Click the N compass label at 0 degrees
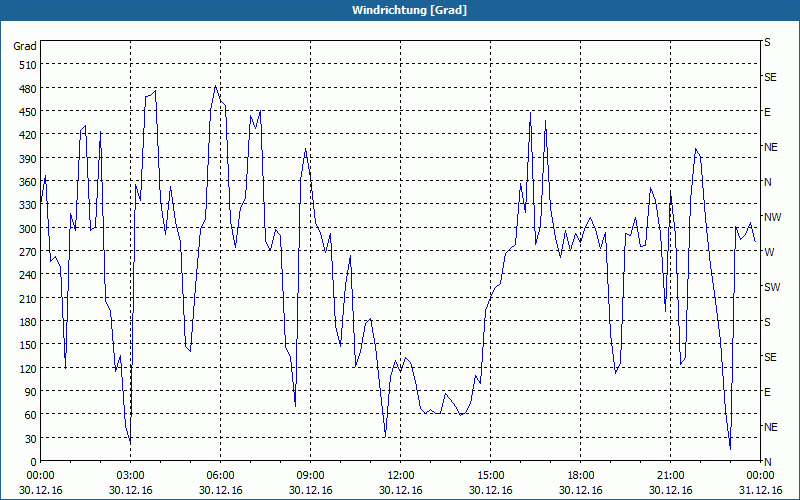800x500 pixels. [x=767, y=462]
